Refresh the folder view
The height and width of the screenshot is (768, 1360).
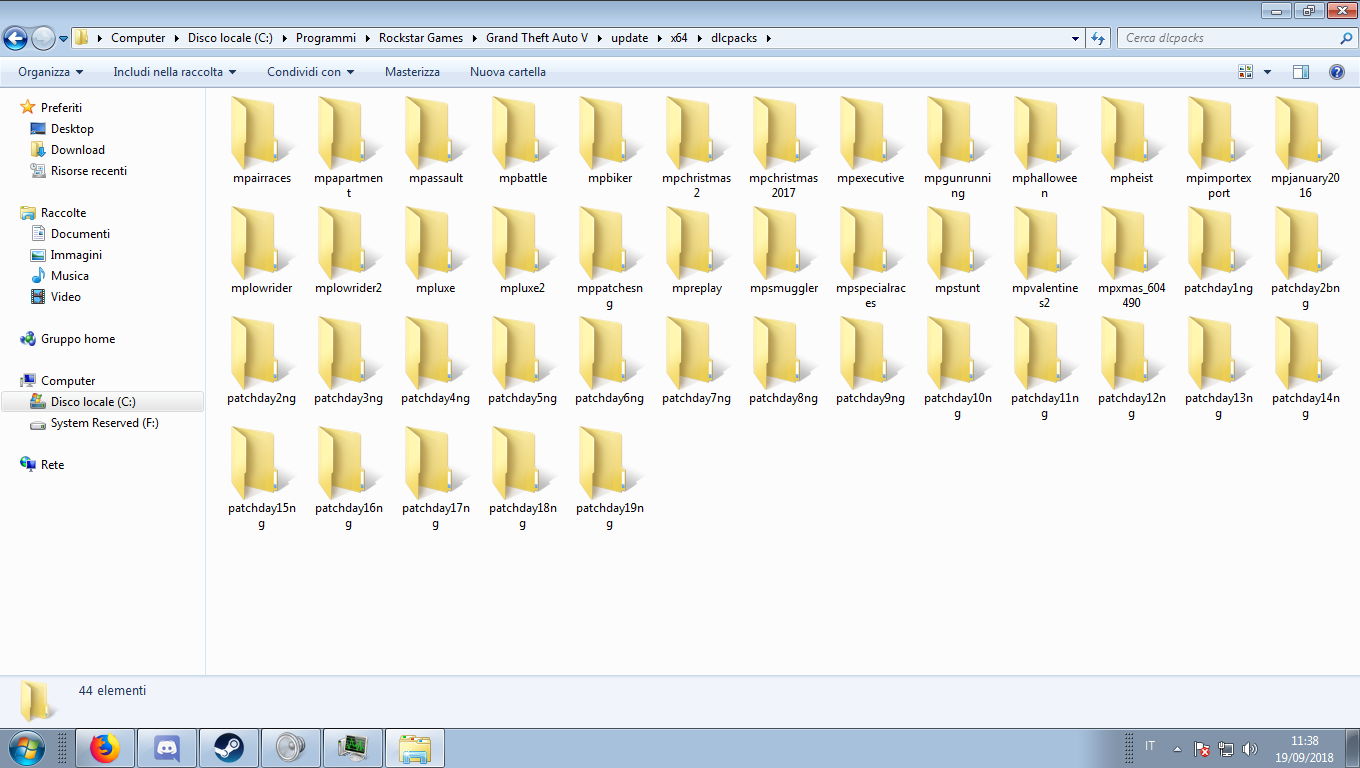(x=1098, y=38)
